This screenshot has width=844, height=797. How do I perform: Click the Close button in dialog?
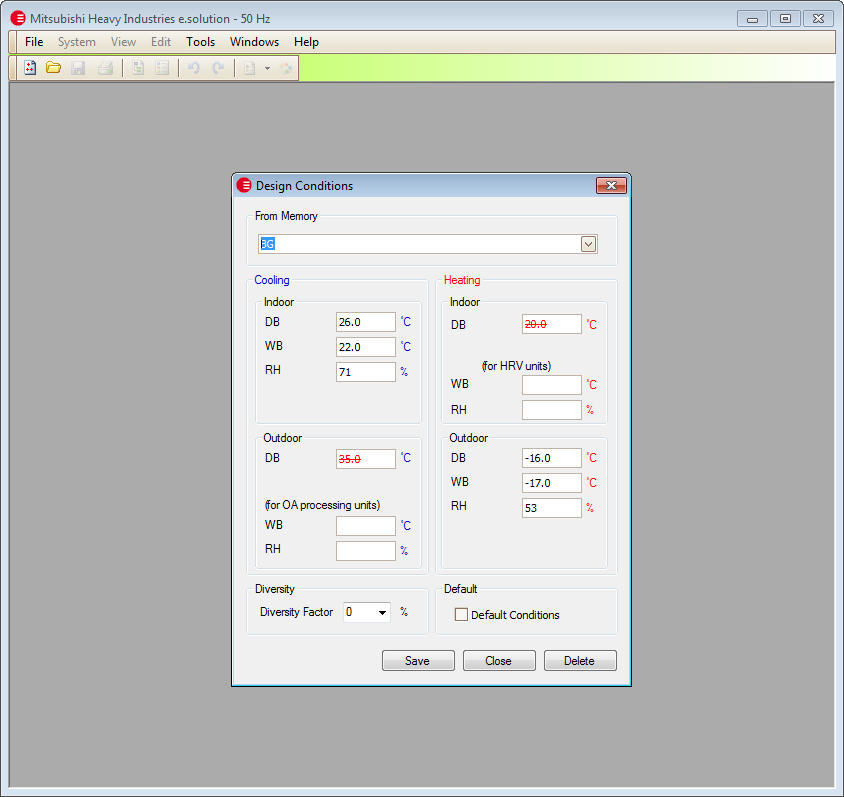(499, 660)
